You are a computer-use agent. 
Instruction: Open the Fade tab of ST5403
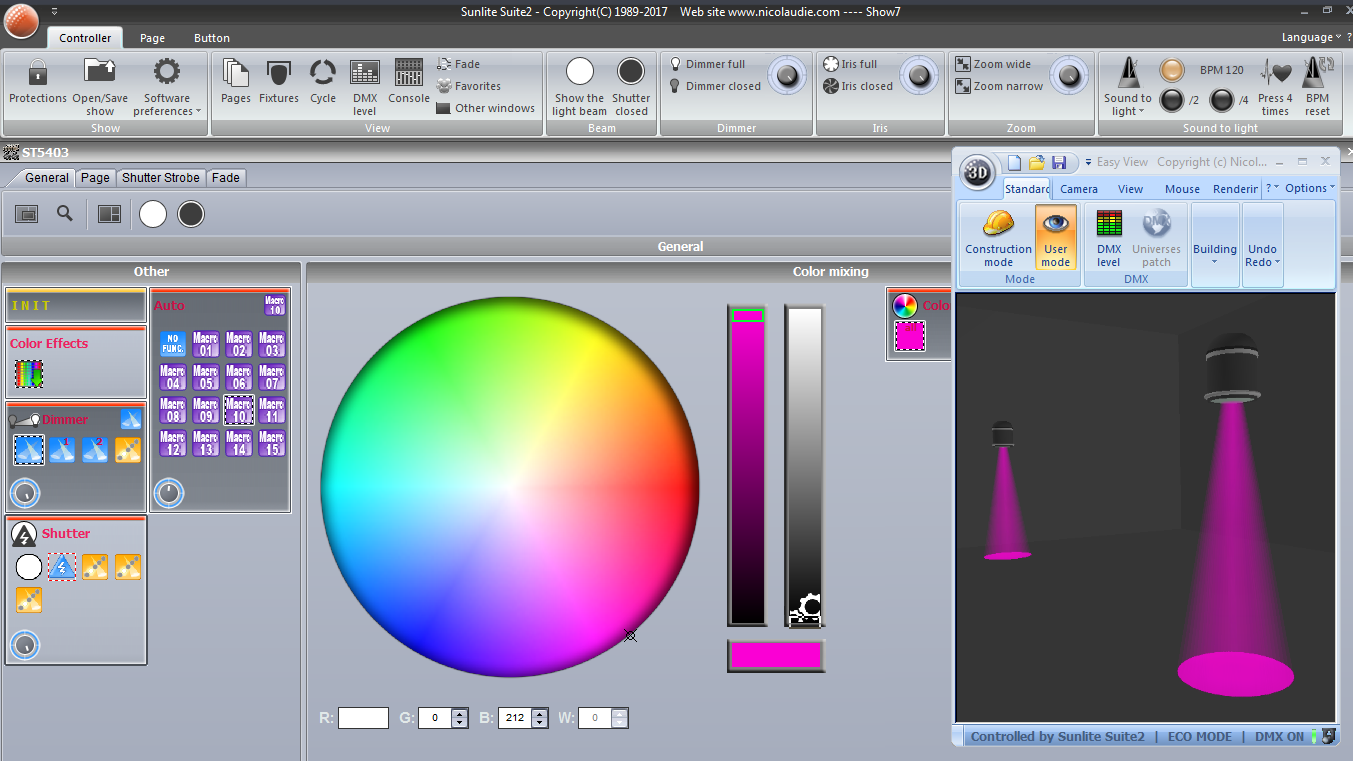[x=225, y=177]
